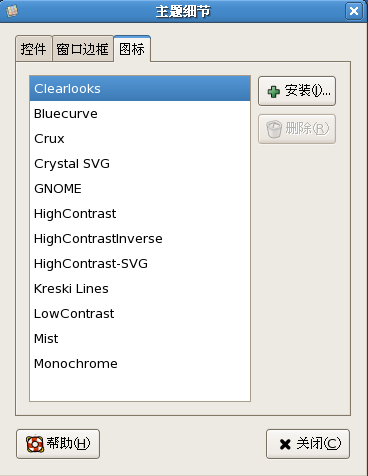Choose the LowContrast icon theme

140,314
